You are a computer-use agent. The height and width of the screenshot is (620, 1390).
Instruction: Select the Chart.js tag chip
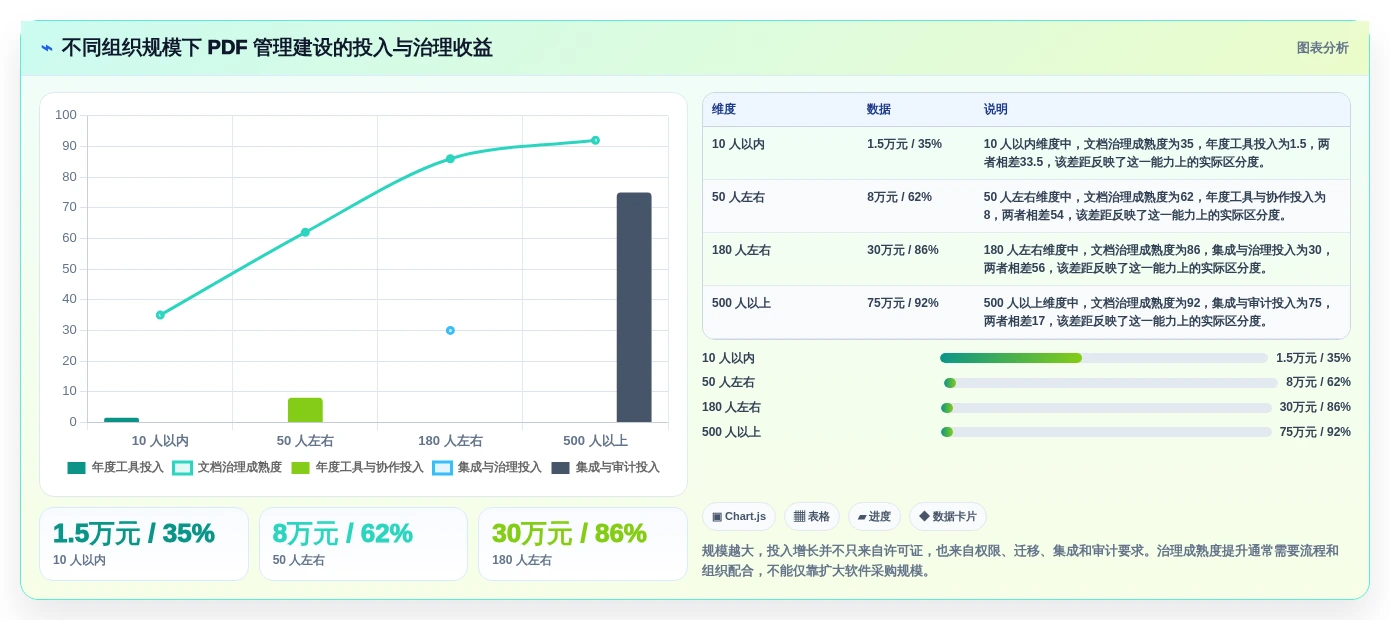(x=739, y=516)
